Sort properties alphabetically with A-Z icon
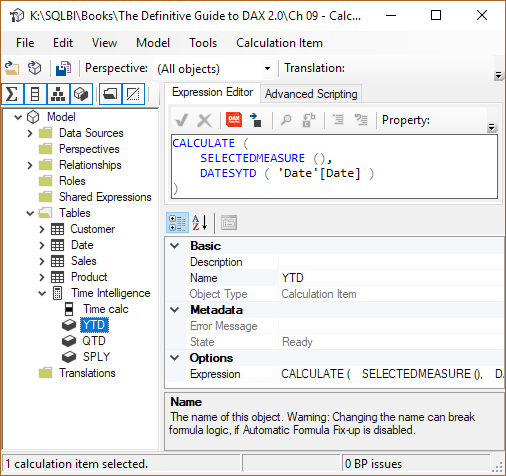Viewport: 506px width, 476px height. (x=200, y=222)
